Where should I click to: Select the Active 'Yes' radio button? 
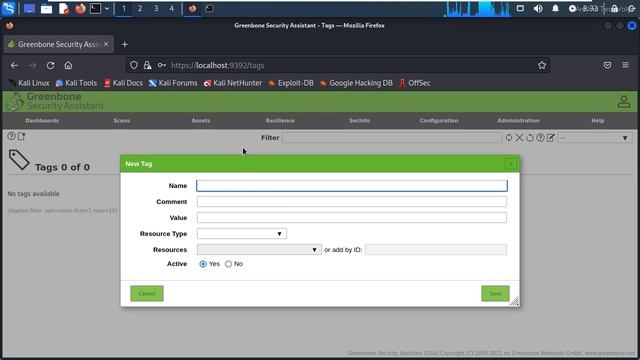(x=203, y=264)
